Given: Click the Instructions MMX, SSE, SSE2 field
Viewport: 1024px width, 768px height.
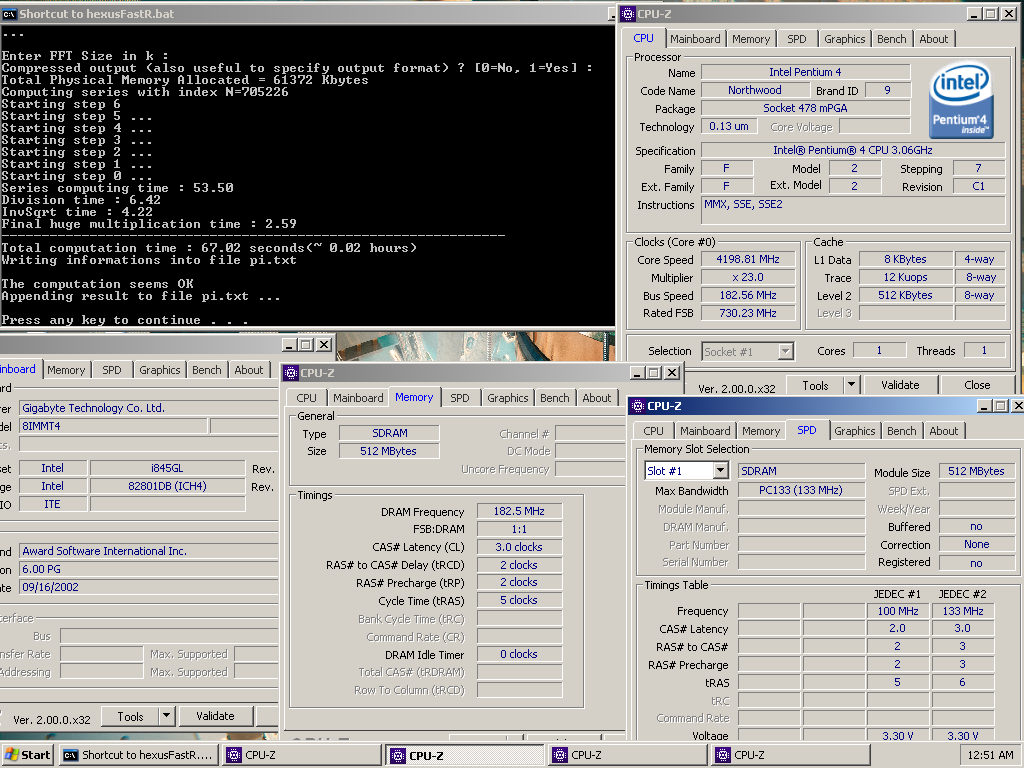Looking at the screenshot, I should (853, 211).
